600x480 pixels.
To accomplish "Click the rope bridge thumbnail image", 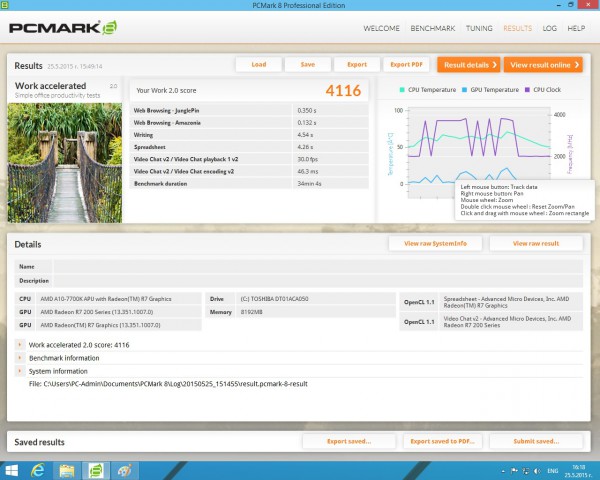I will [65, 163].
